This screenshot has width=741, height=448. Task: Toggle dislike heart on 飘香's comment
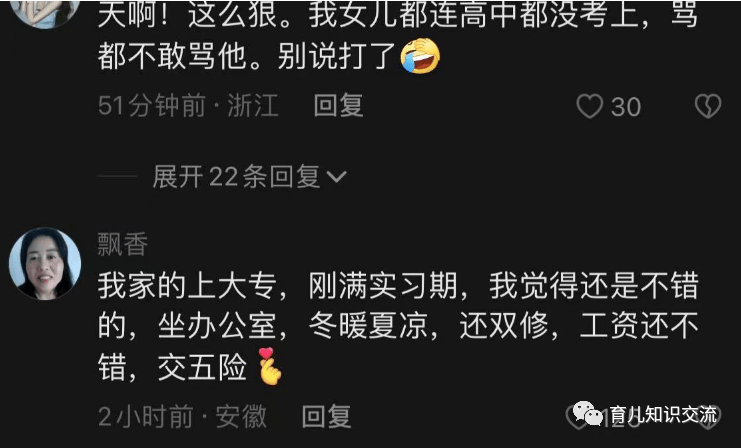coord(711,418)
